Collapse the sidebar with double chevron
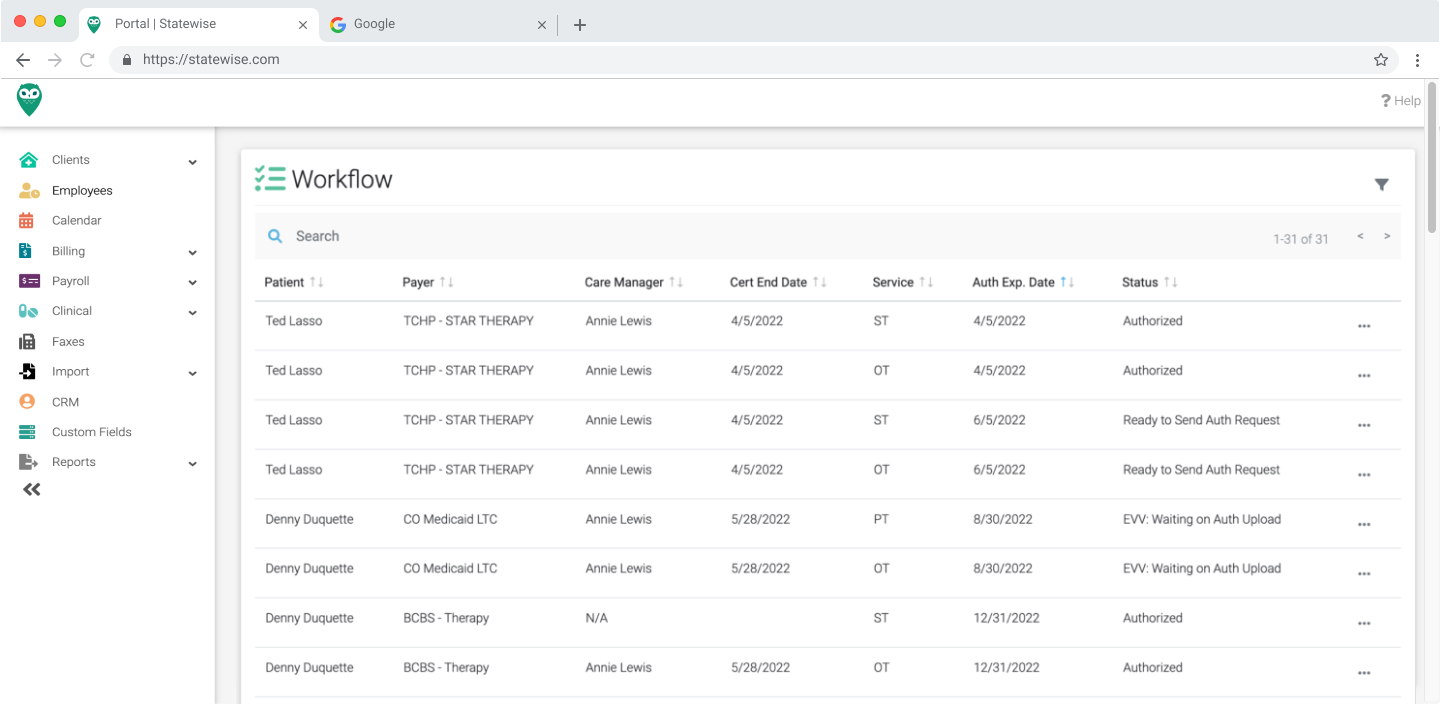The height and width of the screenshot is (704, 1440). (32, 490)
